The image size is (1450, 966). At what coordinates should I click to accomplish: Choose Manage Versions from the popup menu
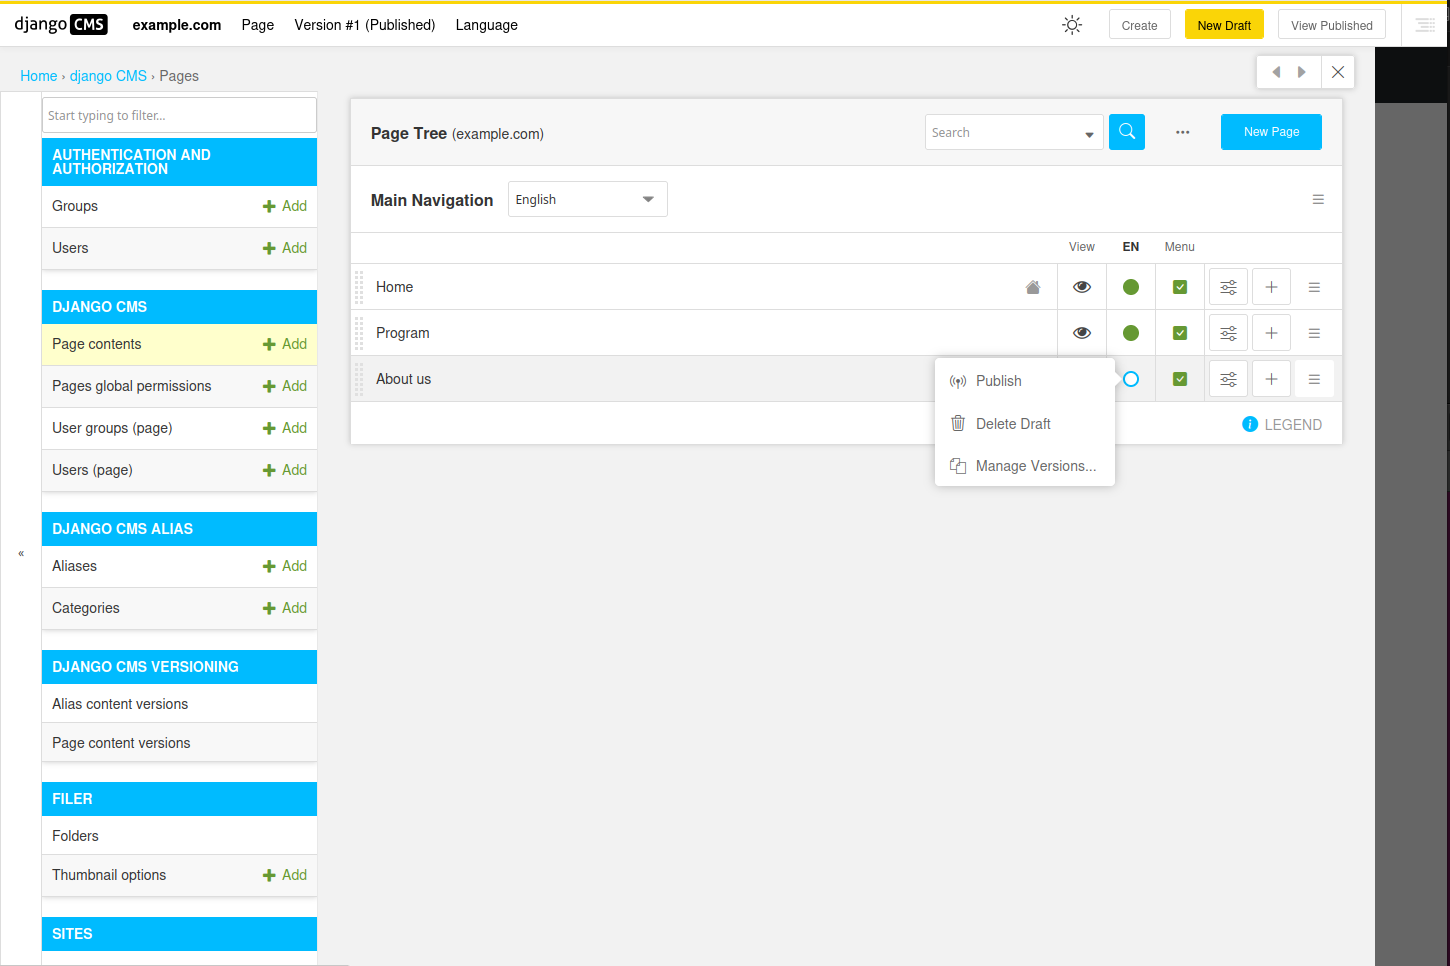click(x=1035, y=466)
